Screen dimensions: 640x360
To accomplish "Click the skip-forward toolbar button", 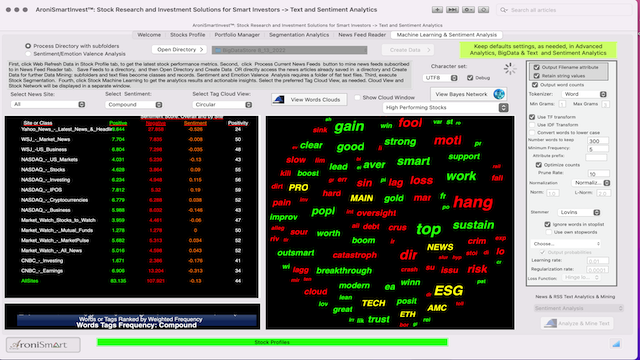I will point(452,9).
